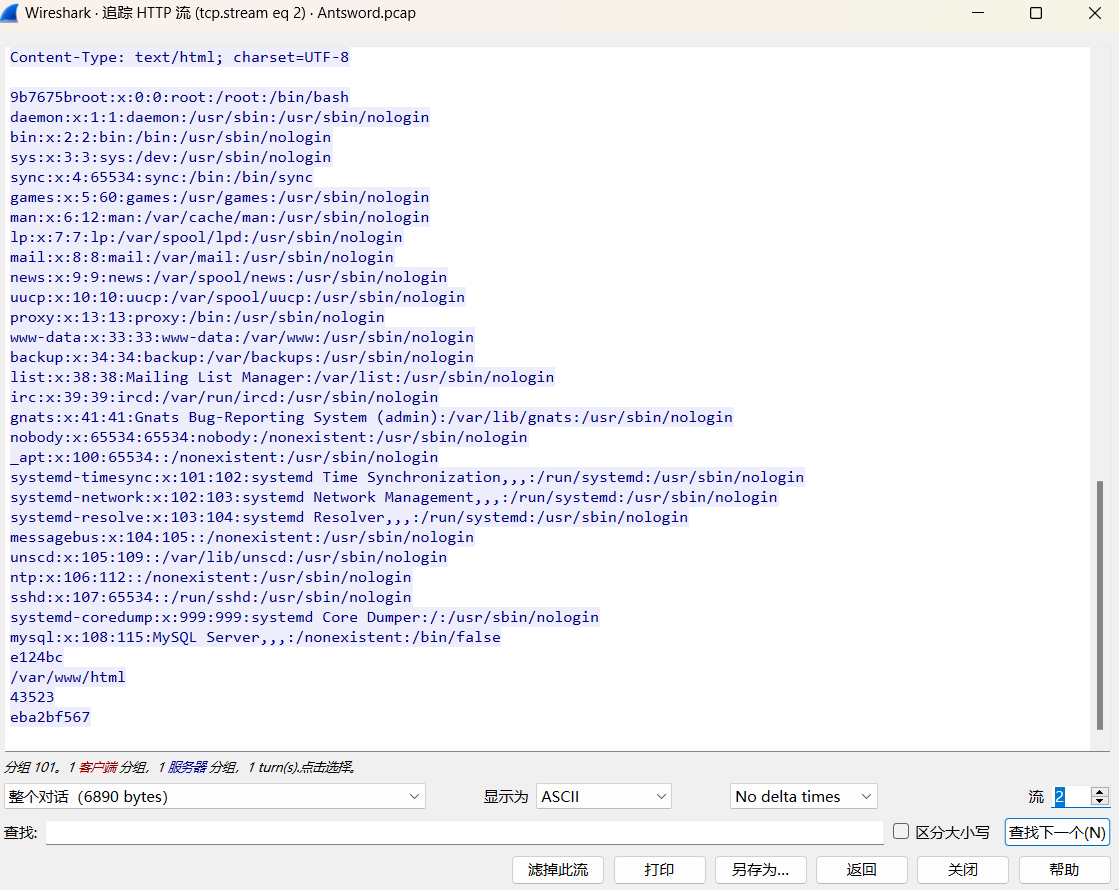
Task: Click the proxy:x:13:13 line
Action: [197, 317]
